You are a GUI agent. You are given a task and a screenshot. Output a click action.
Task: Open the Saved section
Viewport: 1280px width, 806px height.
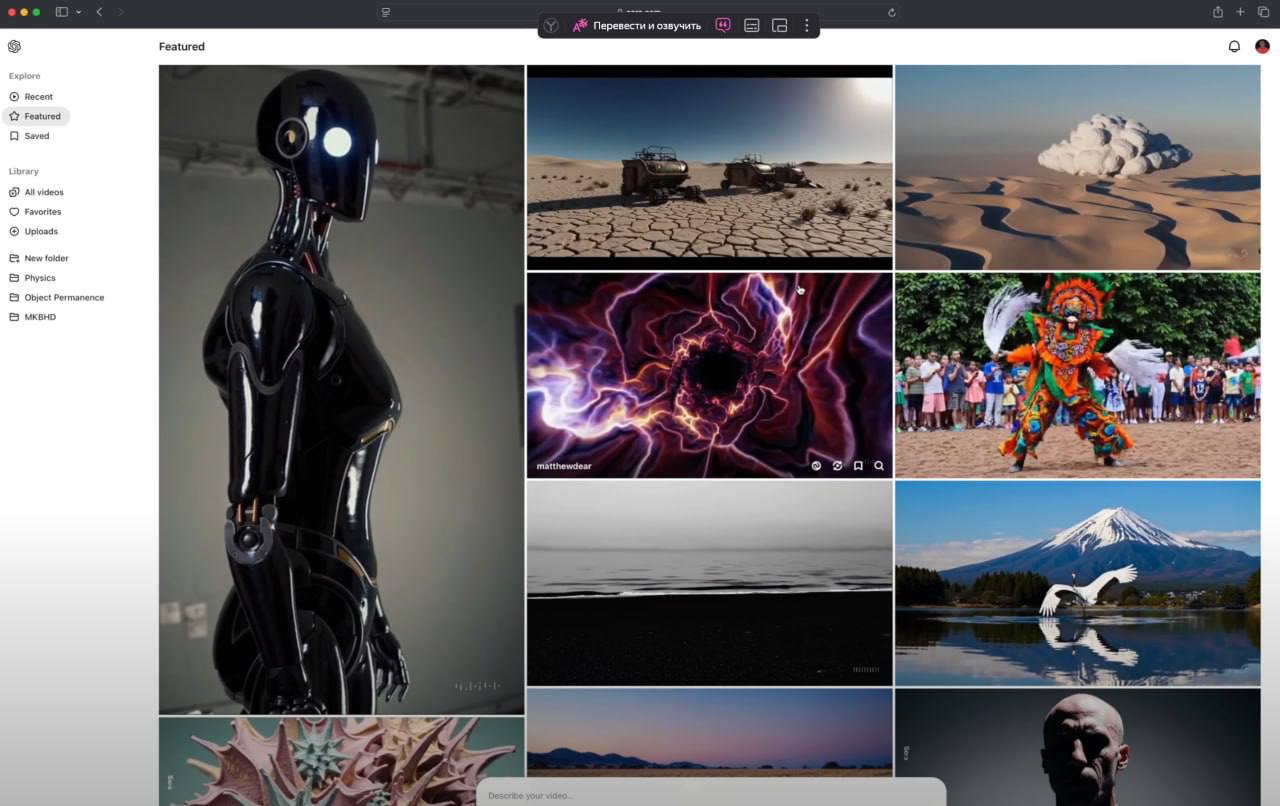click(x=36, y=136)
